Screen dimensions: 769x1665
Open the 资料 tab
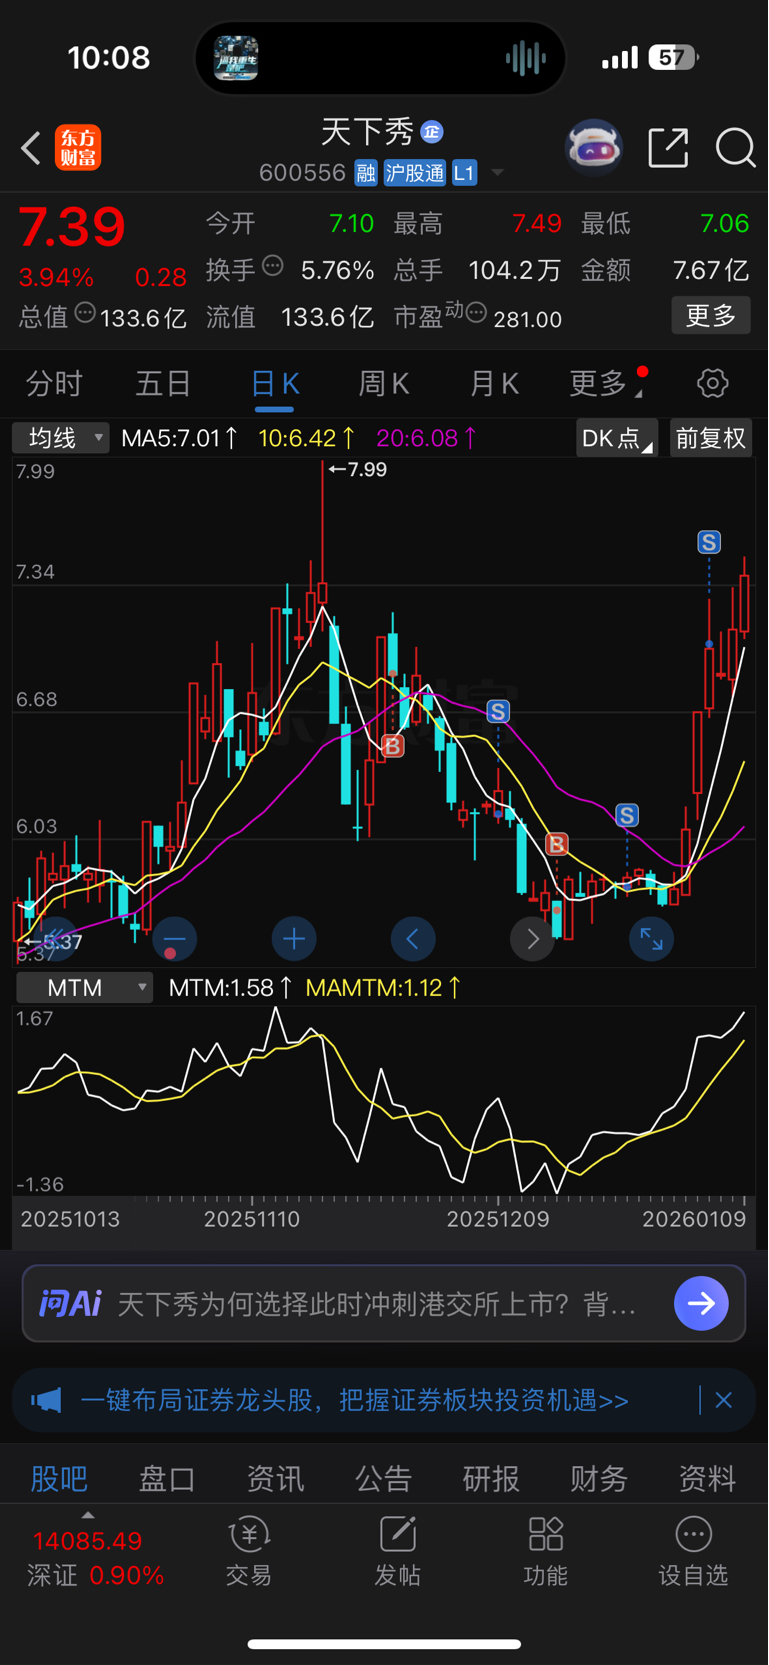click(707, 1479)
